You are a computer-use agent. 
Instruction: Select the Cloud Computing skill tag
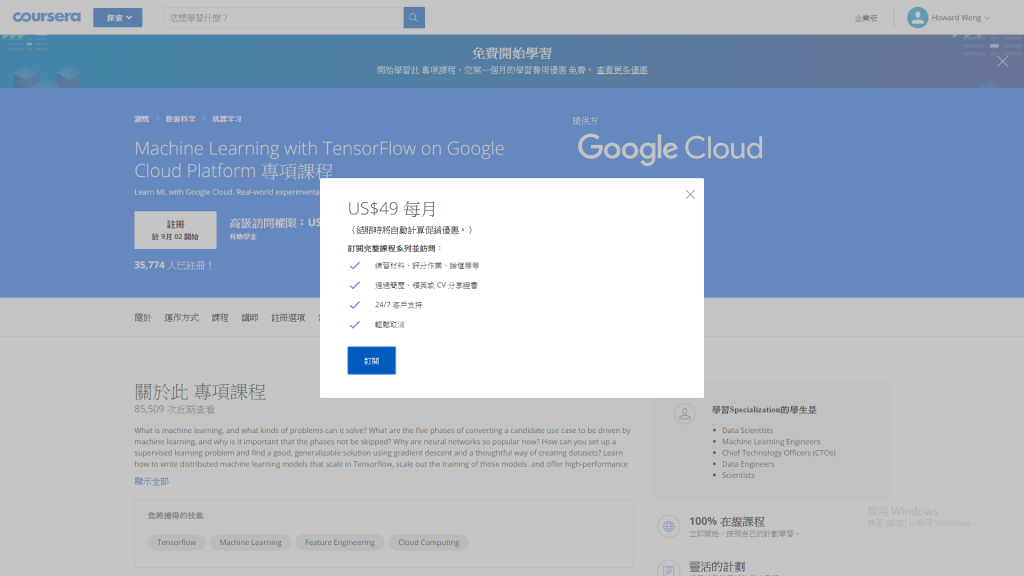tap(428, 542)
